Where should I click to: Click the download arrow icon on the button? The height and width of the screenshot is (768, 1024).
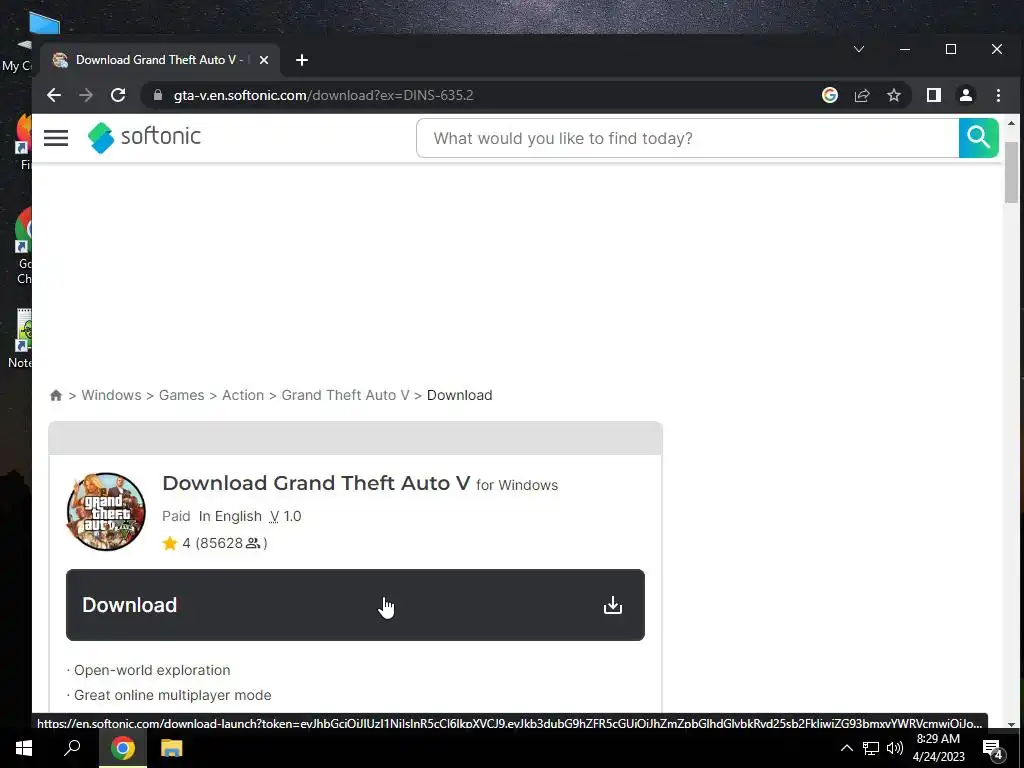pyautogui.click(x=613, y=605)
